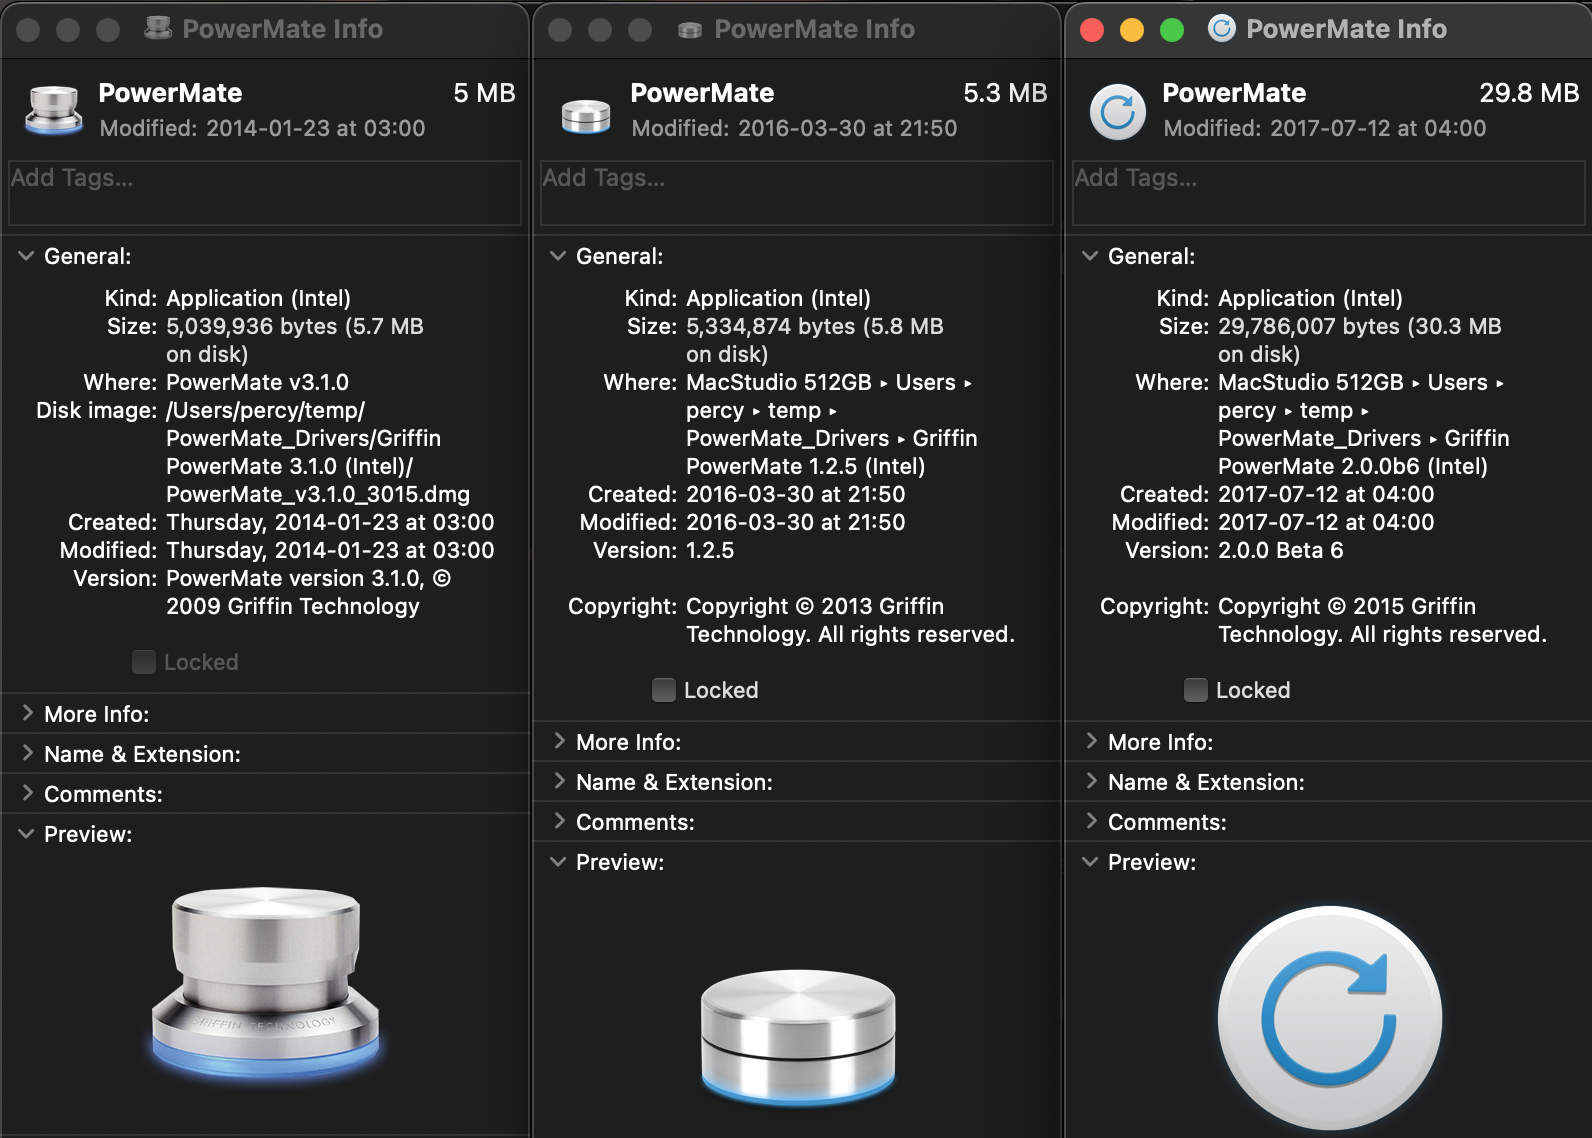Click the "PowerMate_v3.1.0_3015.dmg" disk image name
Screen dimensions: 1592x1138
point(318,494)
